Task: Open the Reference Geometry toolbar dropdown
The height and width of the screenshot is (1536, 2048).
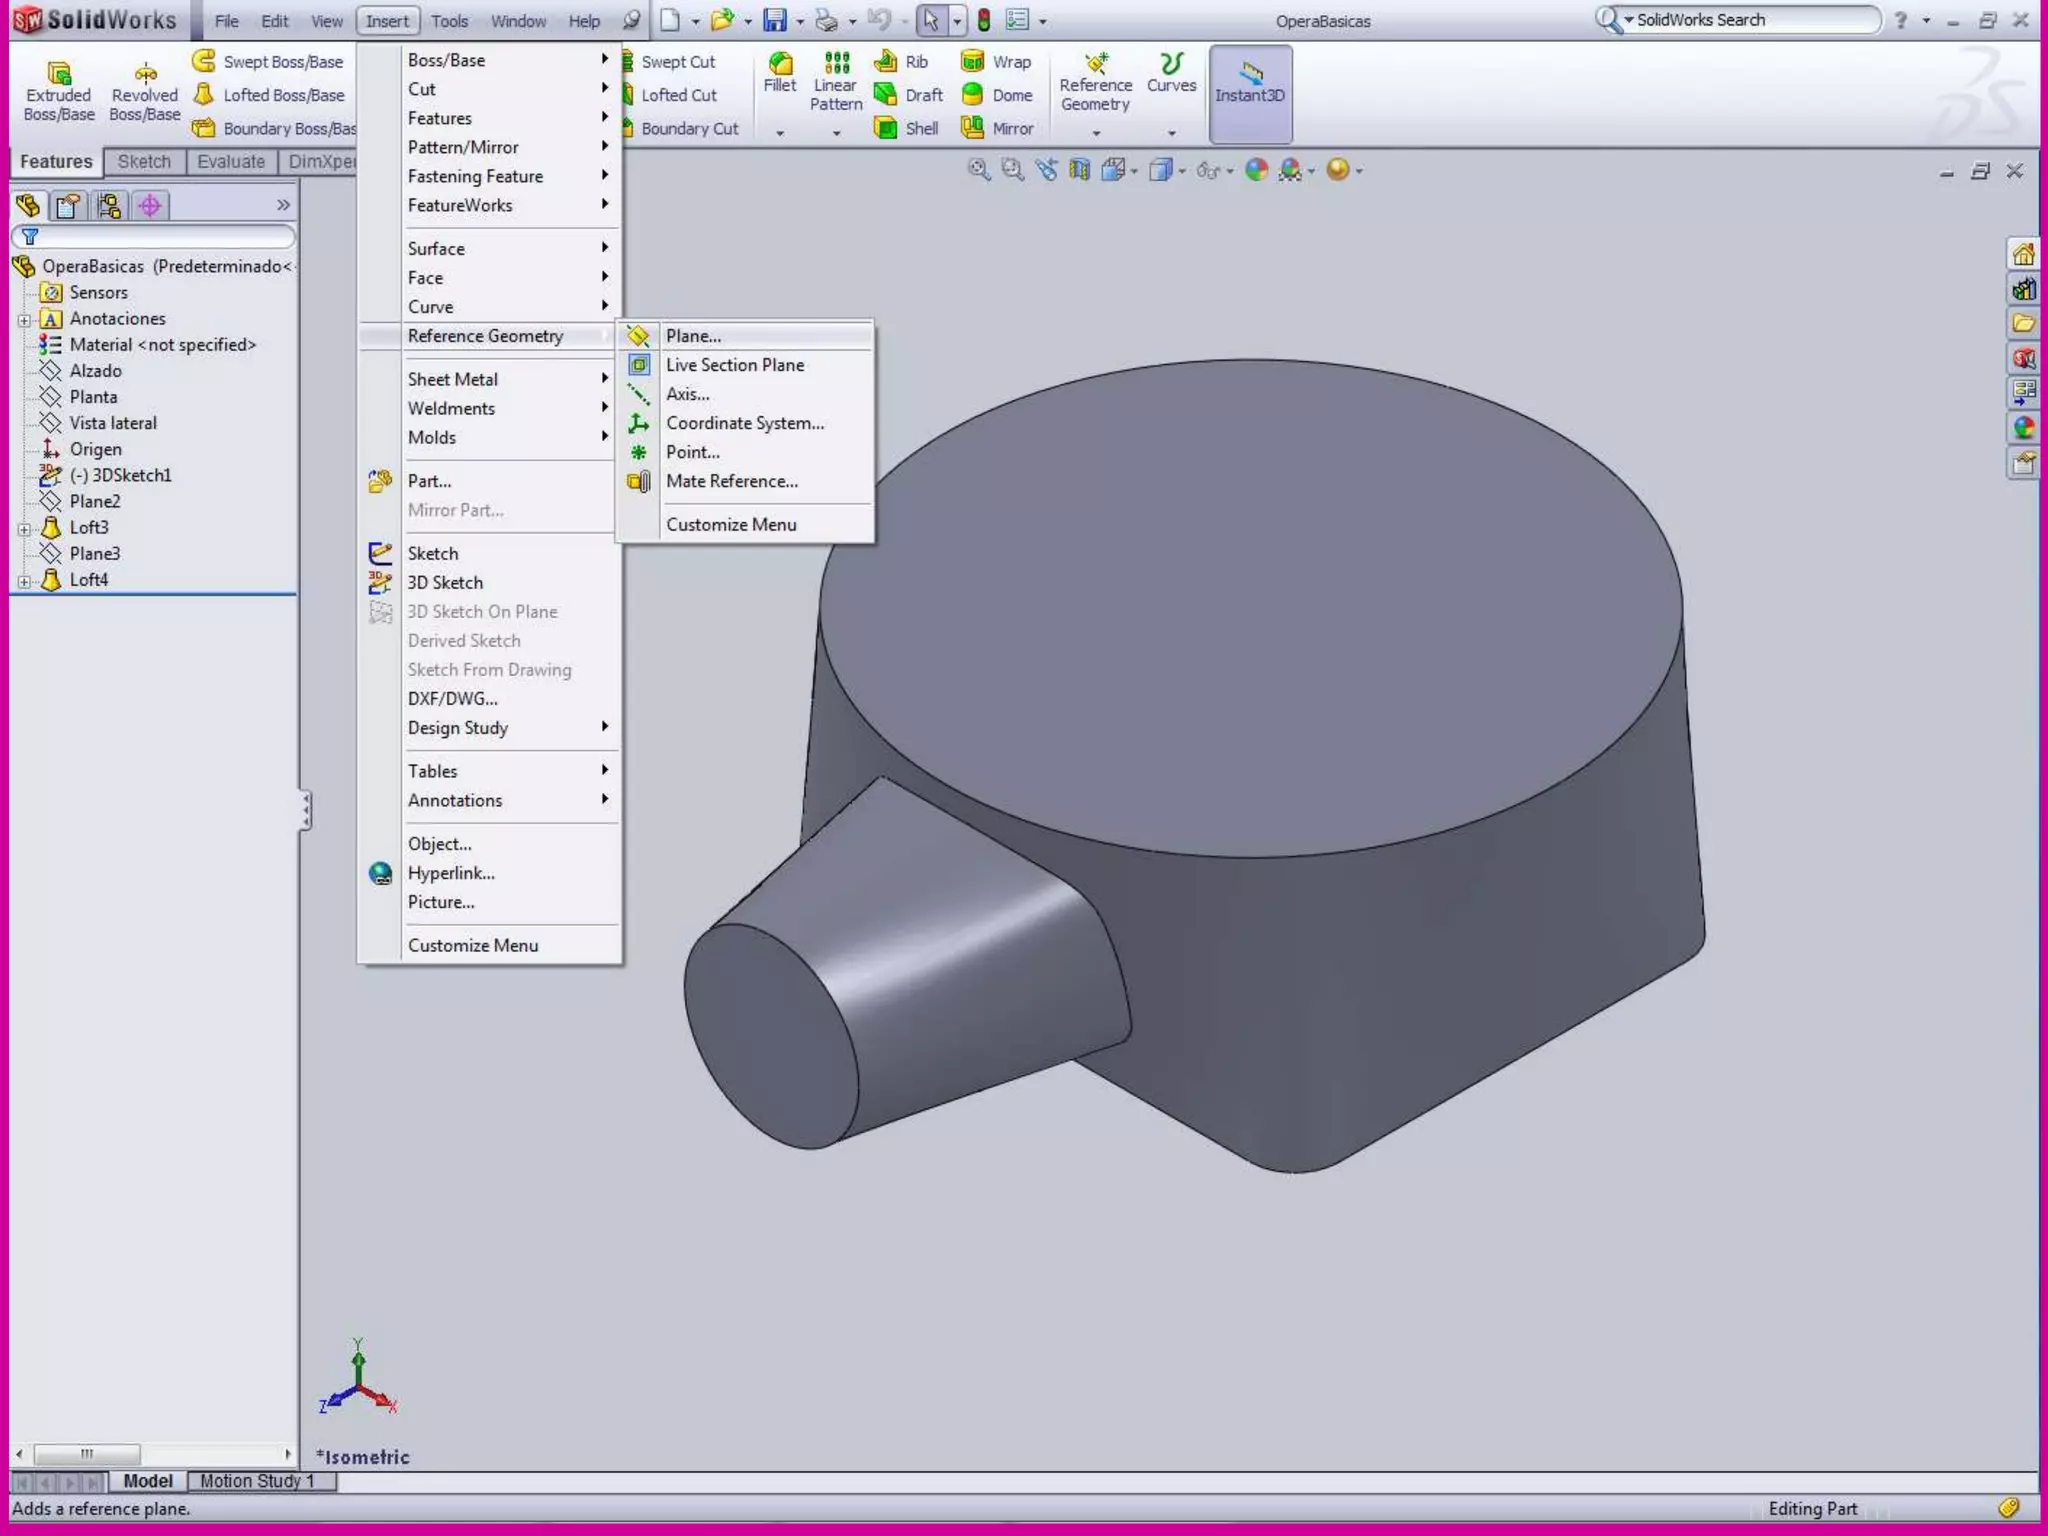Action: pos(1096,132)
